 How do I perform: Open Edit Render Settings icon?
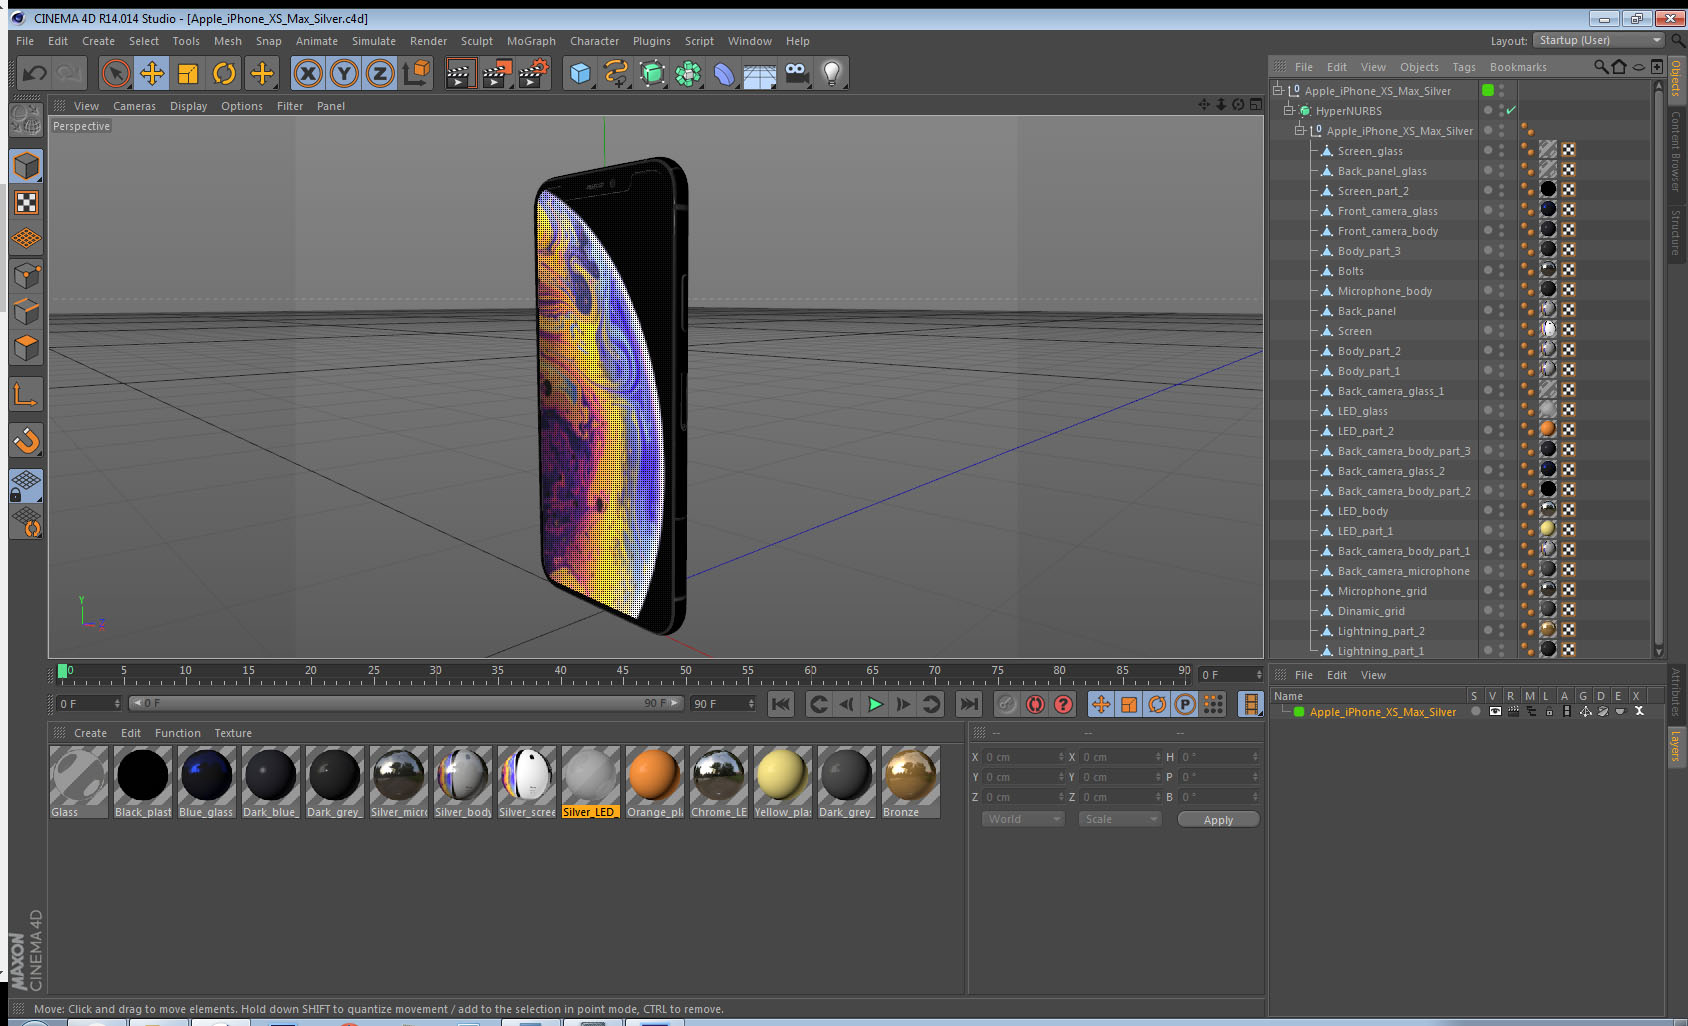[x=534, y=73]
